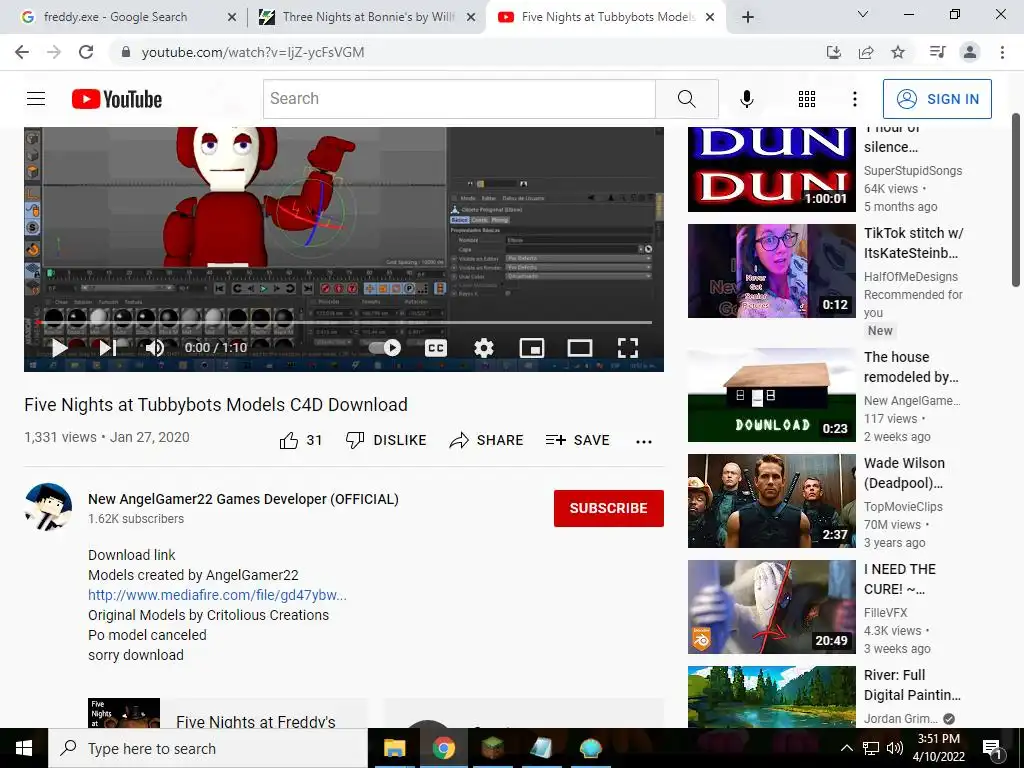This screenshot has width=1024, height=768.
Task: Open the YouTube hamburger guide menu
Action: [36, 99]
